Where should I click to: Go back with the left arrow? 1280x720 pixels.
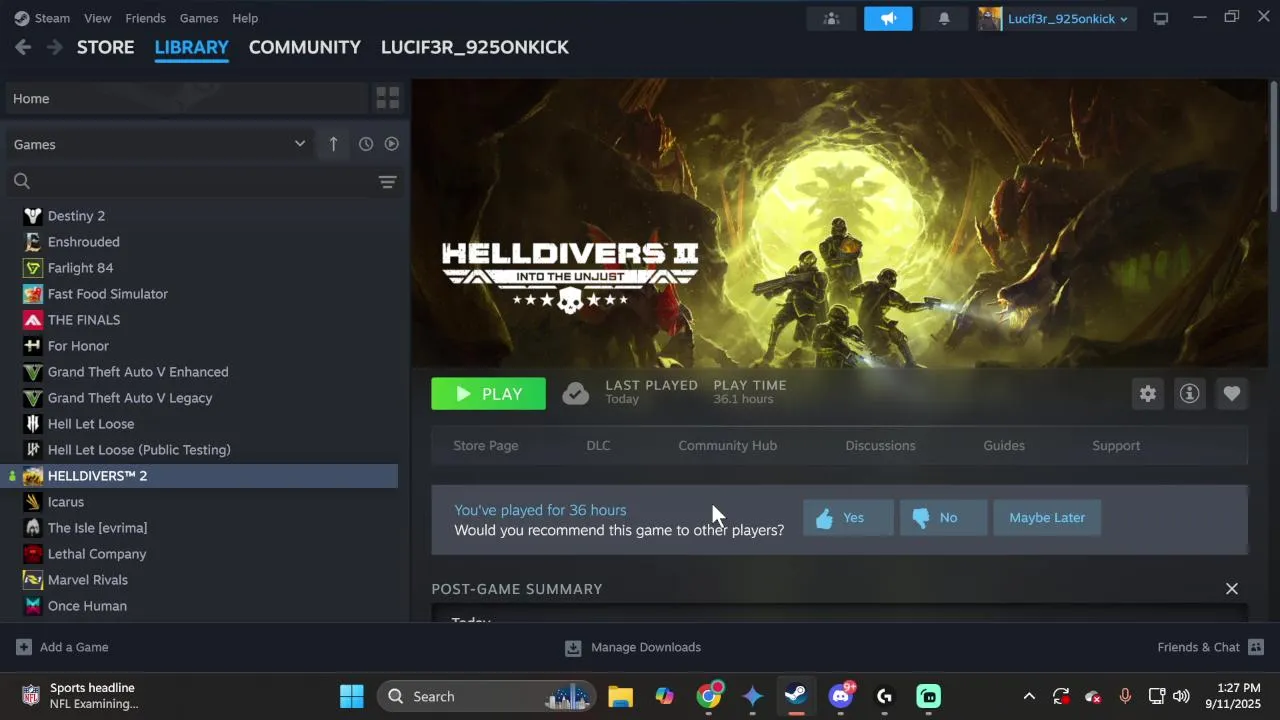click(23, 47)
